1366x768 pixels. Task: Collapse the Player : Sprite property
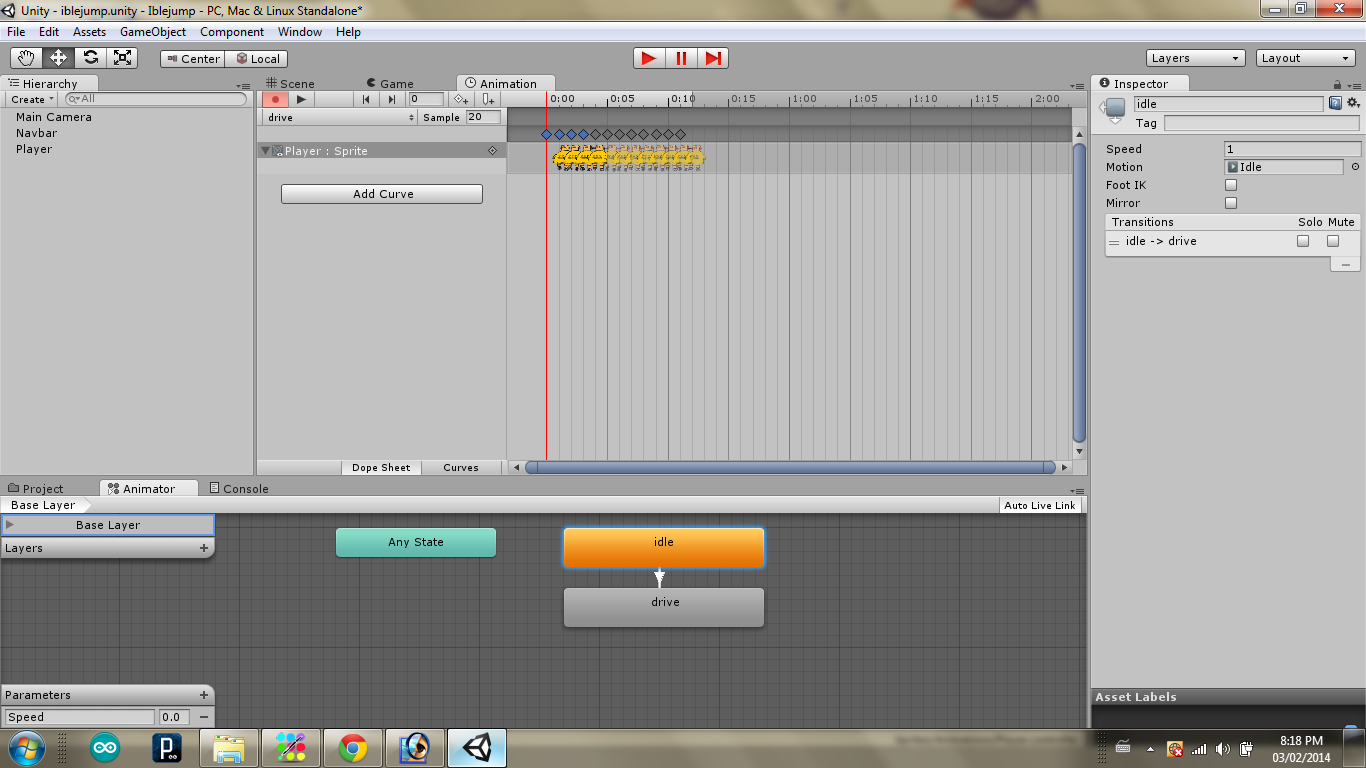(x=266, y=151)
